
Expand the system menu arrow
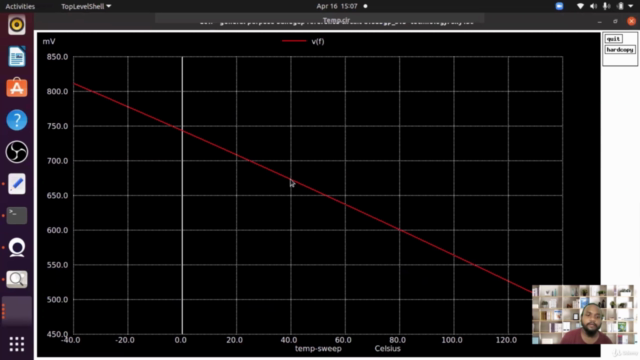[631, 6]
